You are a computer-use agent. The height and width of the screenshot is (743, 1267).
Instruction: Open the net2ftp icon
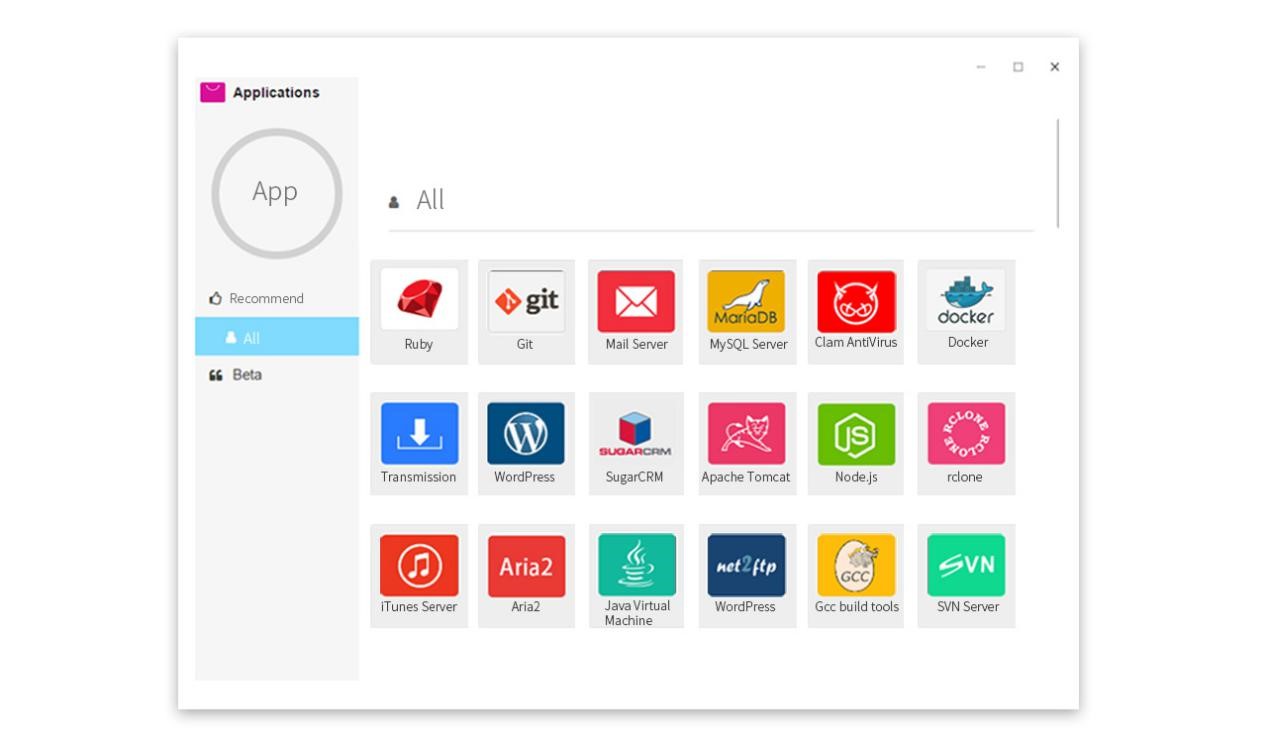(746, 565)
